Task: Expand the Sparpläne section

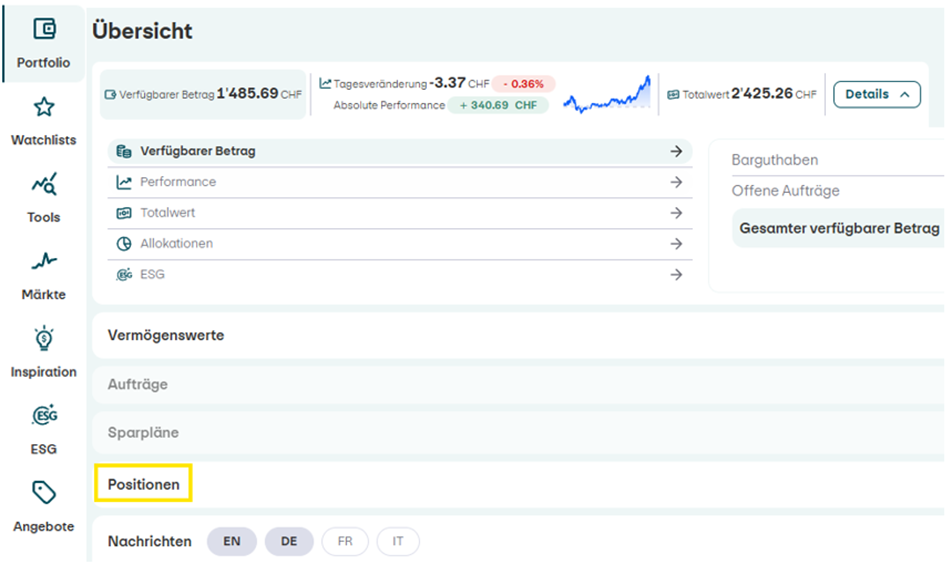Action: pyautogui.click(x=143, y=433)
